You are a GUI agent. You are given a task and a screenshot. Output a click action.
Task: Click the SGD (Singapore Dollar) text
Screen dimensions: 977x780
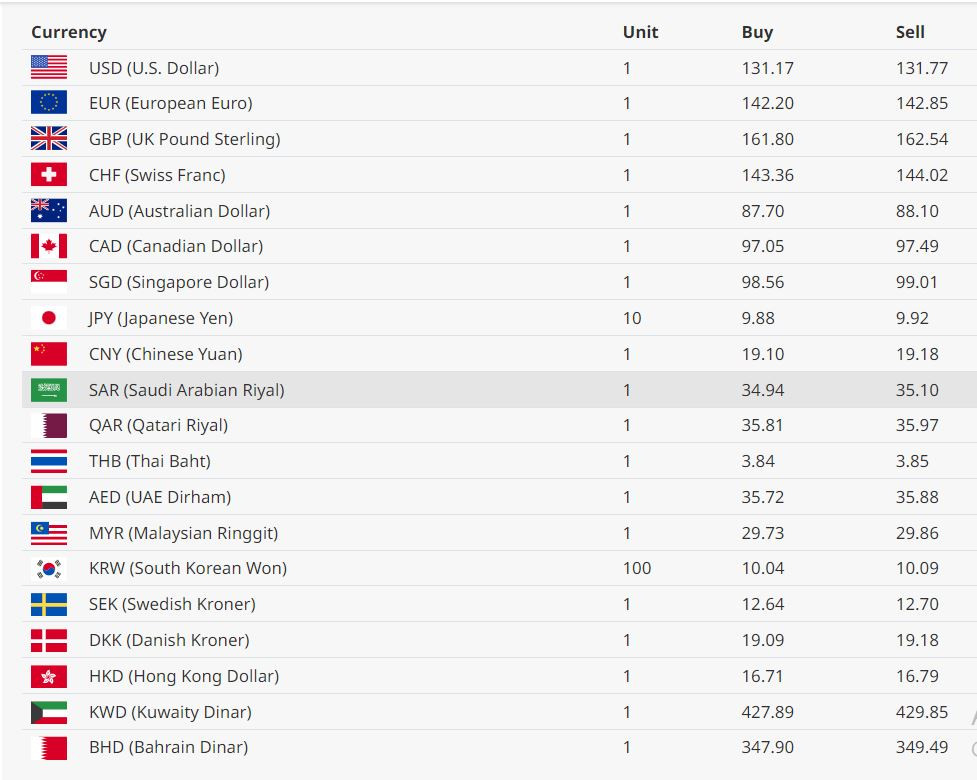pyautogui.click(x=179, y=282)
